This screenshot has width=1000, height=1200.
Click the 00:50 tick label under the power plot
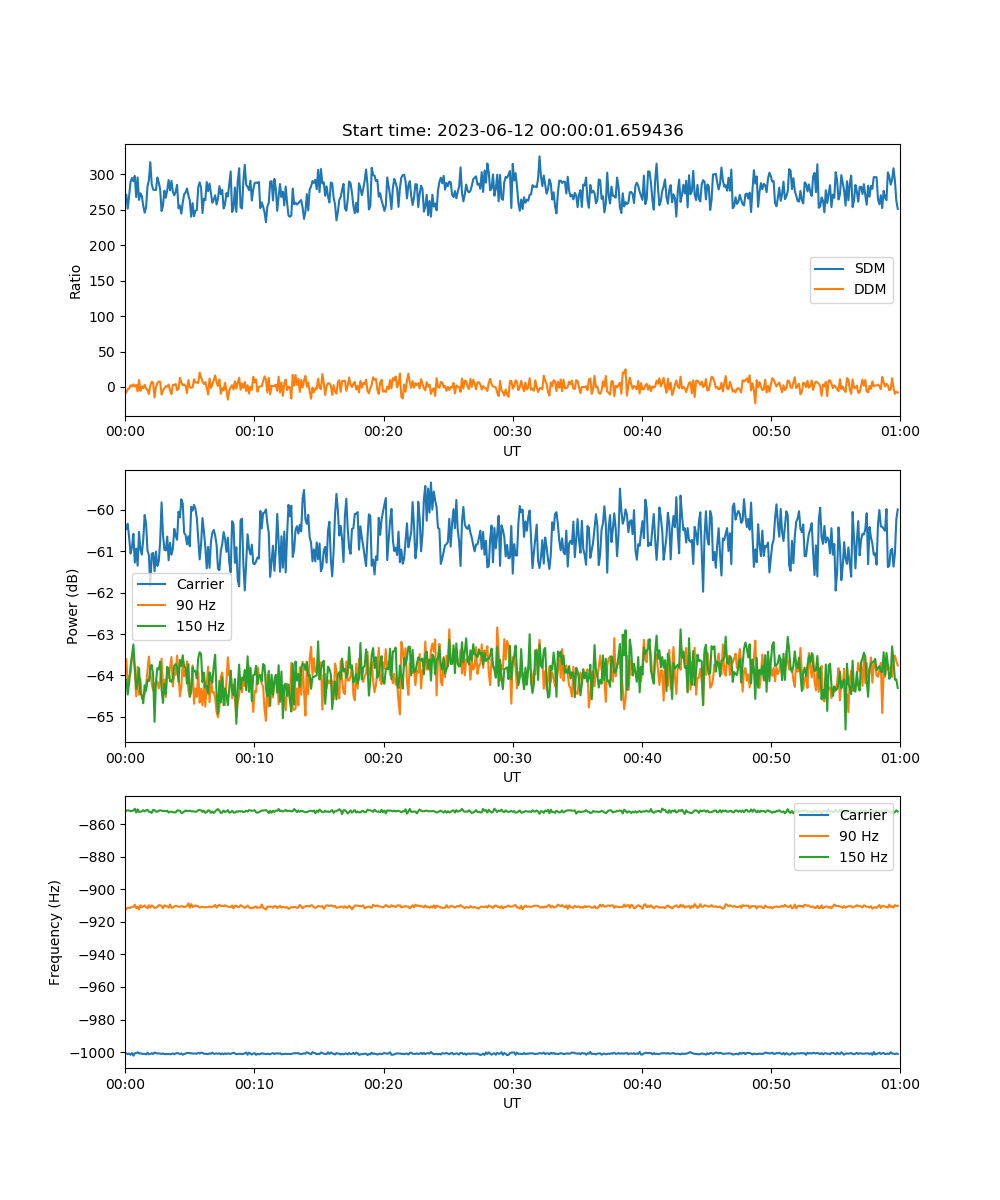click(771, 757)
